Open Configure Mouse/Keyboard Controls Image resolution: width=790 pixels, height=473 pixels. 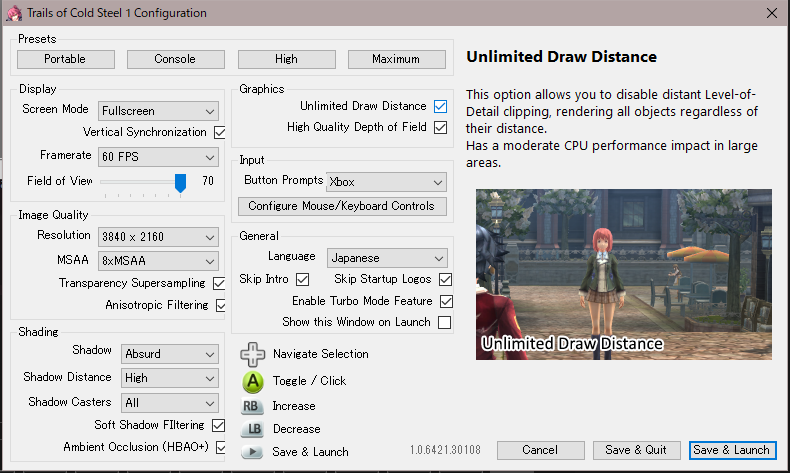pyautogui.click(x=342, y=206)
